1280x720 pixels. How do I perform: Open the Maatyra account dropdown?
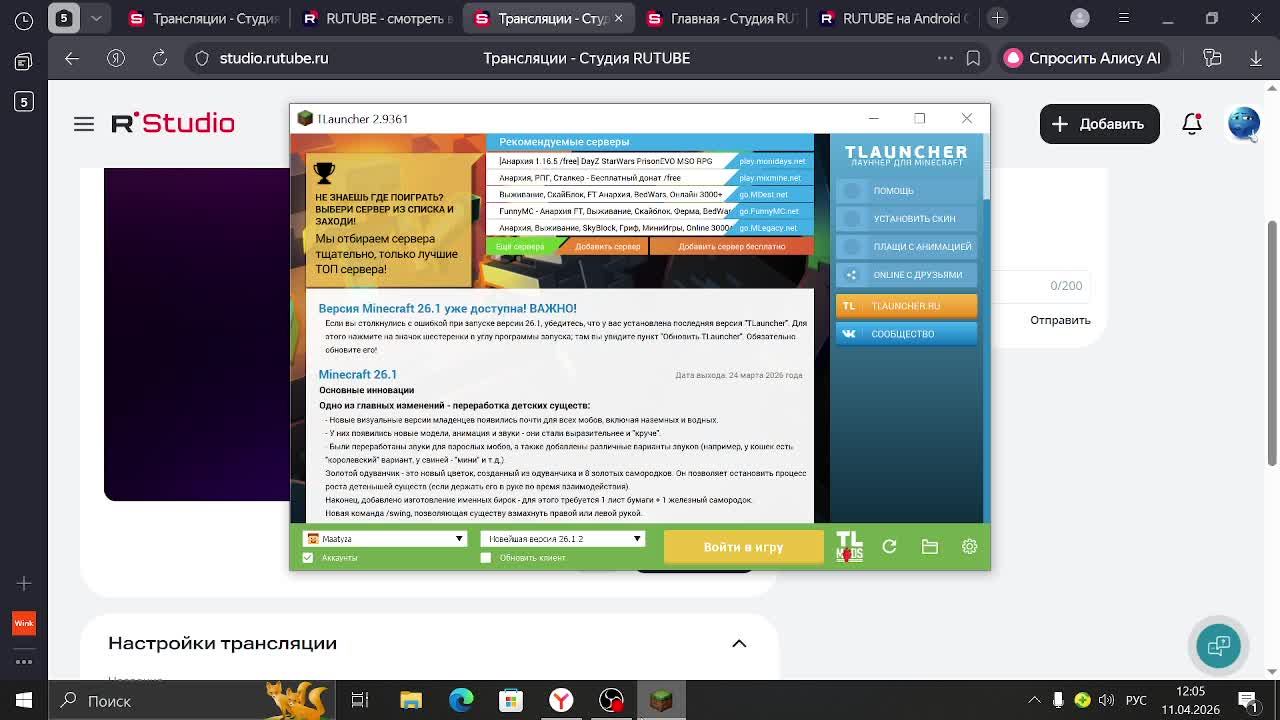pyautogui.click(x=385, y=539)
